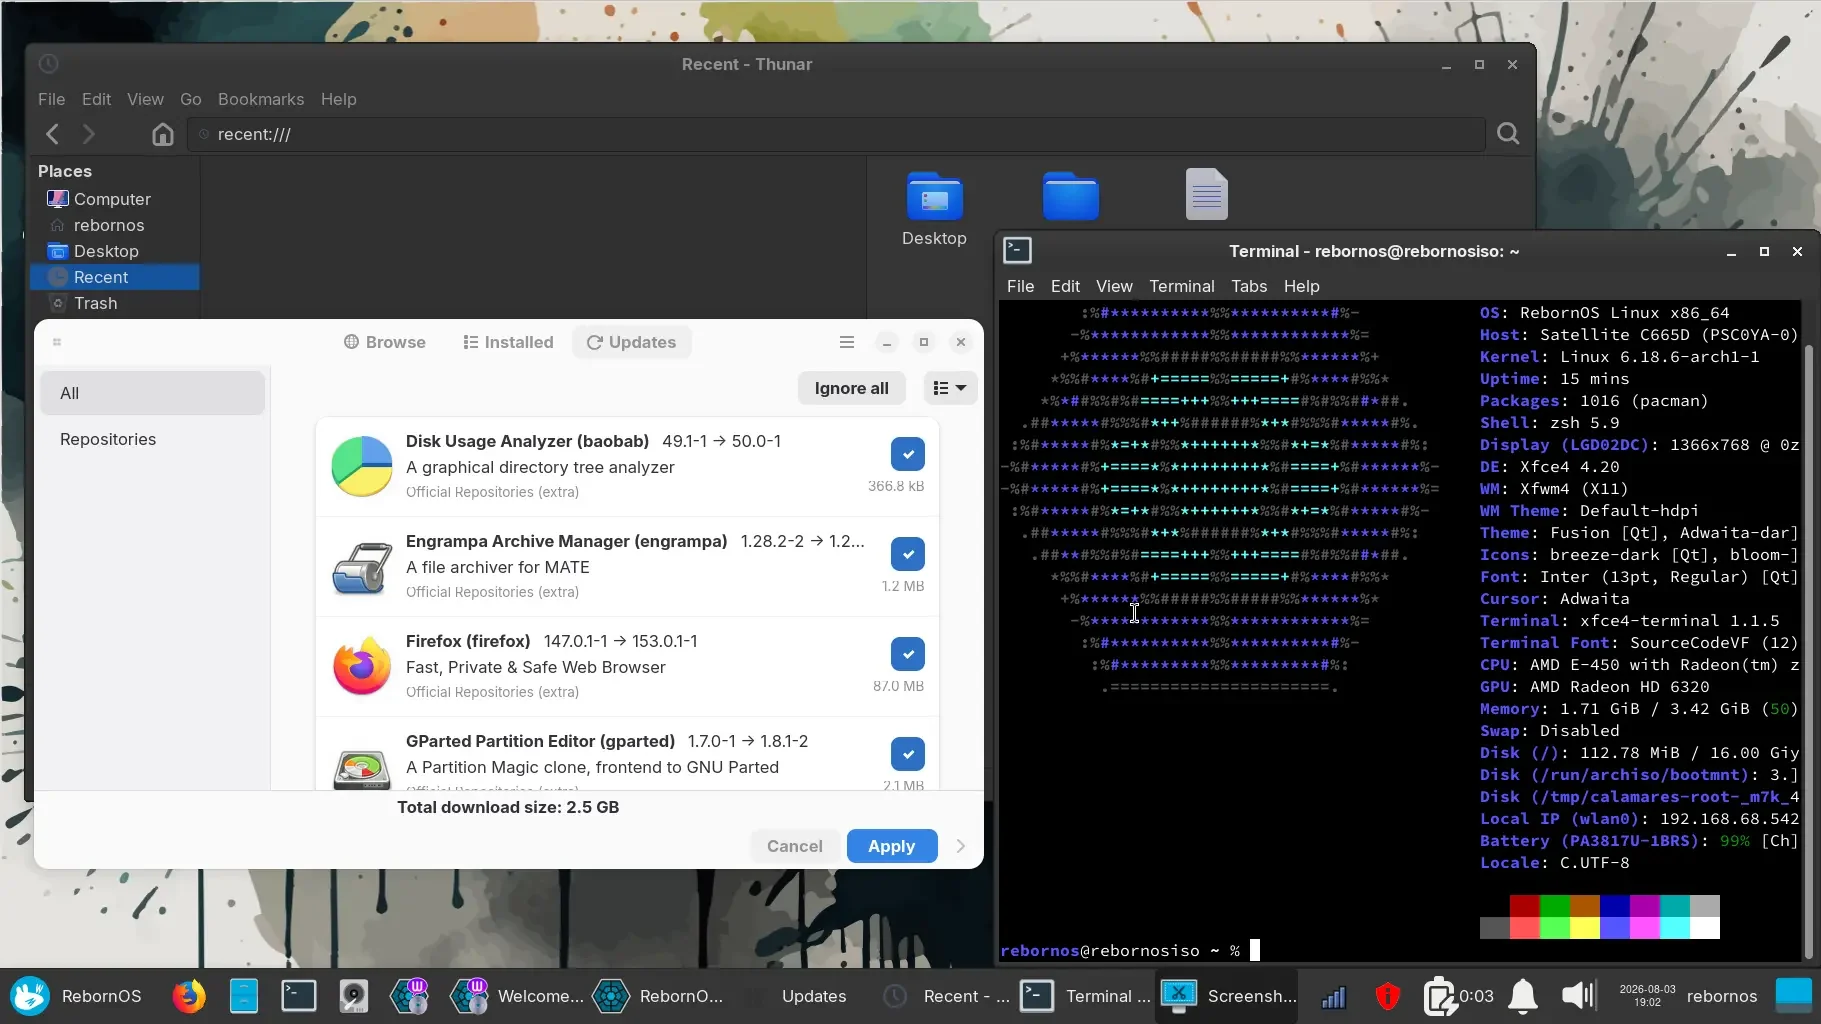Image resolution: width=1821 pixels, height=1024 pixels.
Task: Click the GParted drive icon
Action: pyautogui.click(x=362, y=769)
